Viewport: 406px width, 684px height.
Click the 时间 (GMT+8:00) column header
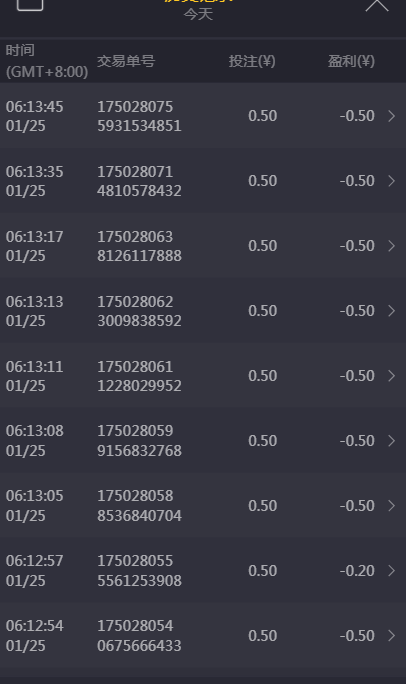pos(47,61)
